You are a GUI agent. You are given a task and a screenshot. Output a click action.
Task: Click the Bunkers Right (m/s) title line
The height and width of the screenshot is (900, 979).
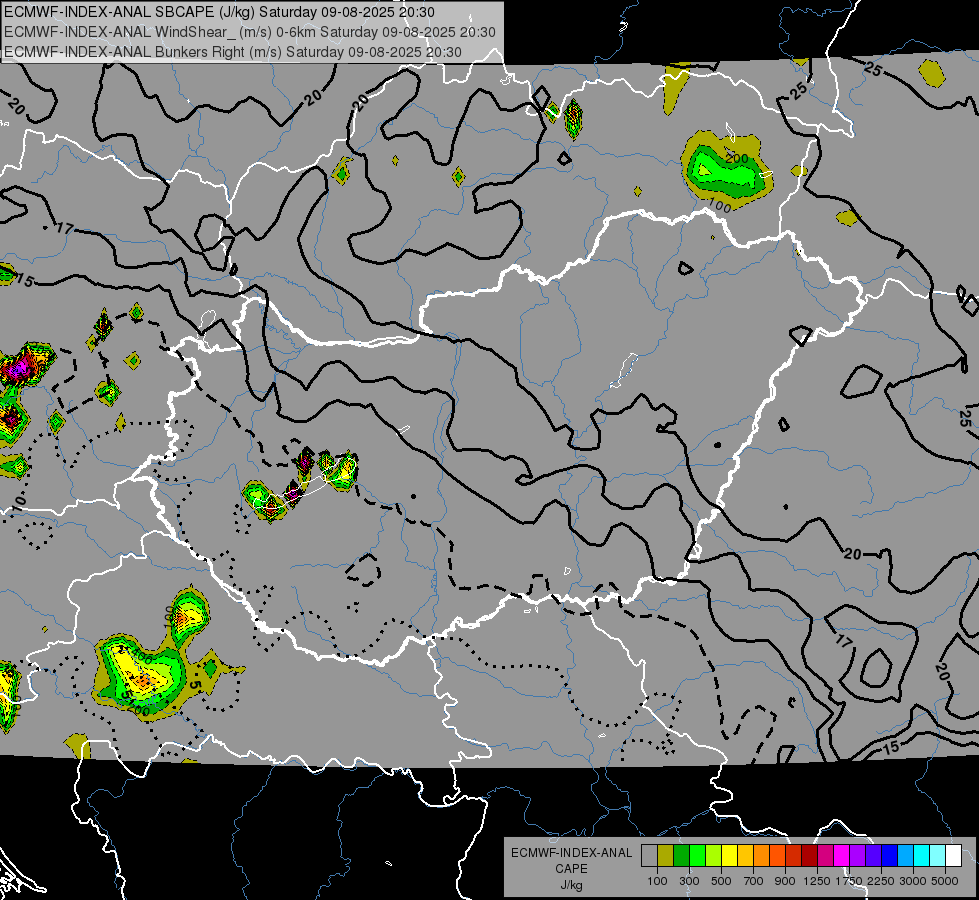pos(233,52)
